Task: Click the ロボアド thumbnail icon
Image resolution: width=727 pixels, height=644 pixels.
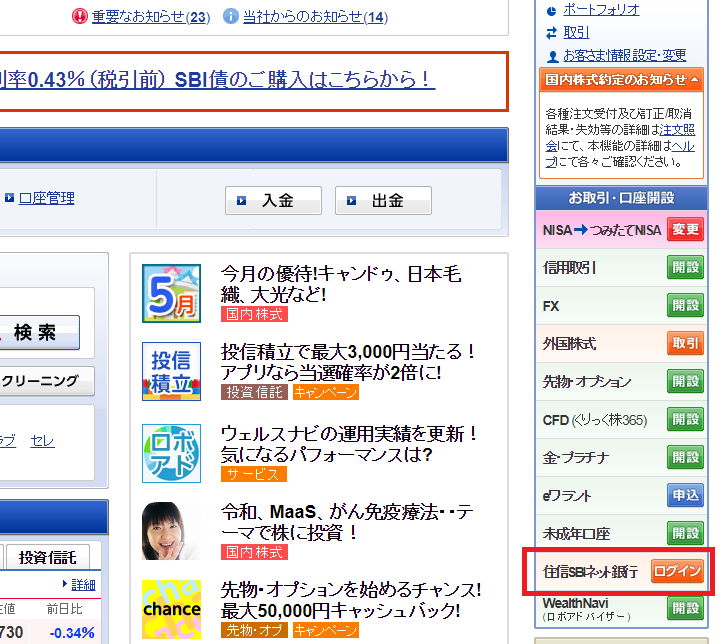Action: coord(171,453)
